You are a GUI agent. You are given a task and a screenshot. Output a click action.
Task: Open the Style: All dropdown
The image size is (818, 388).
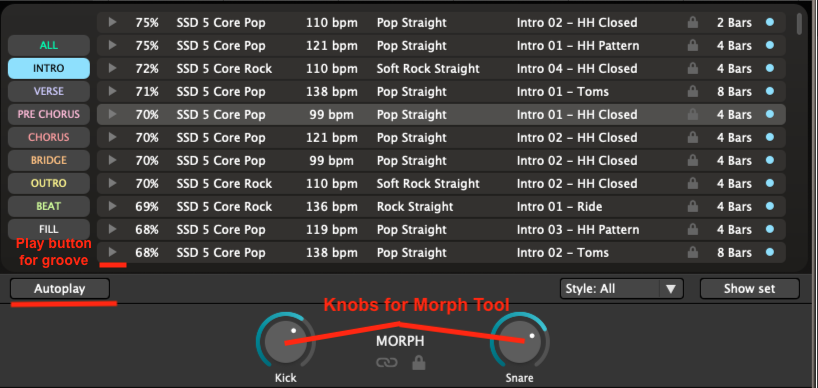[x=621, y=288]
